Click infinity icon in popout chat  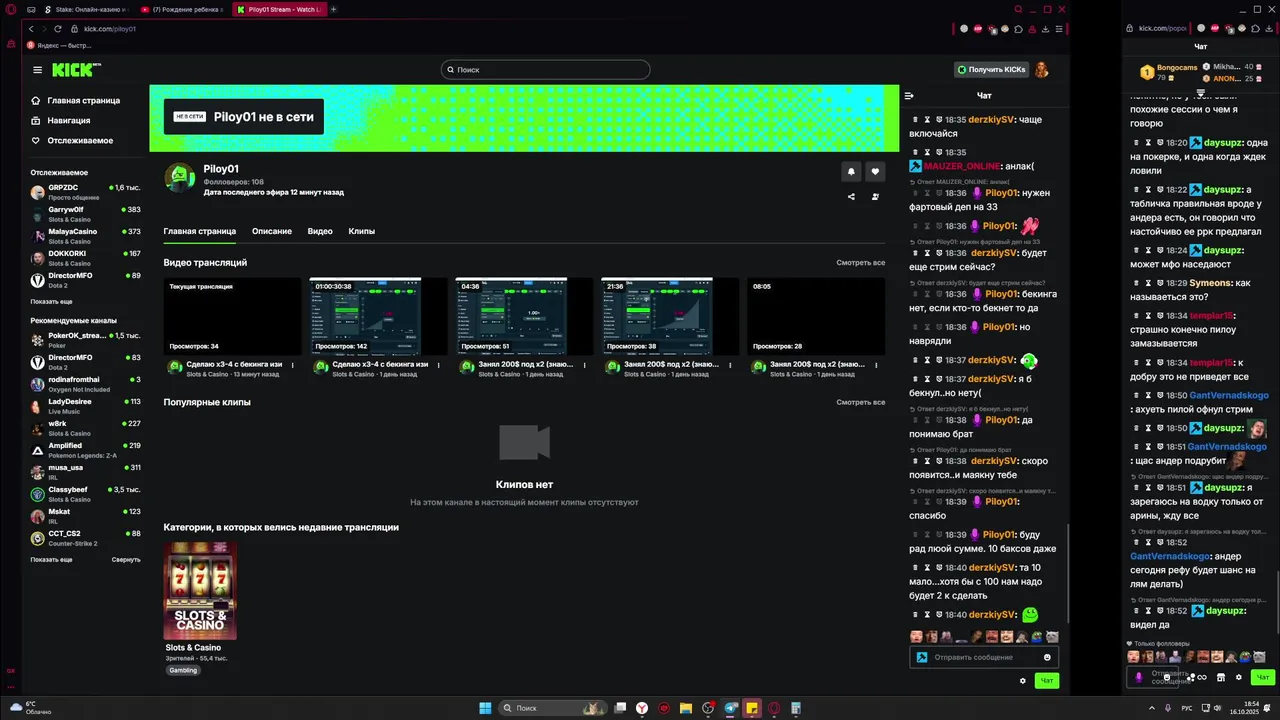[1201, 677]
